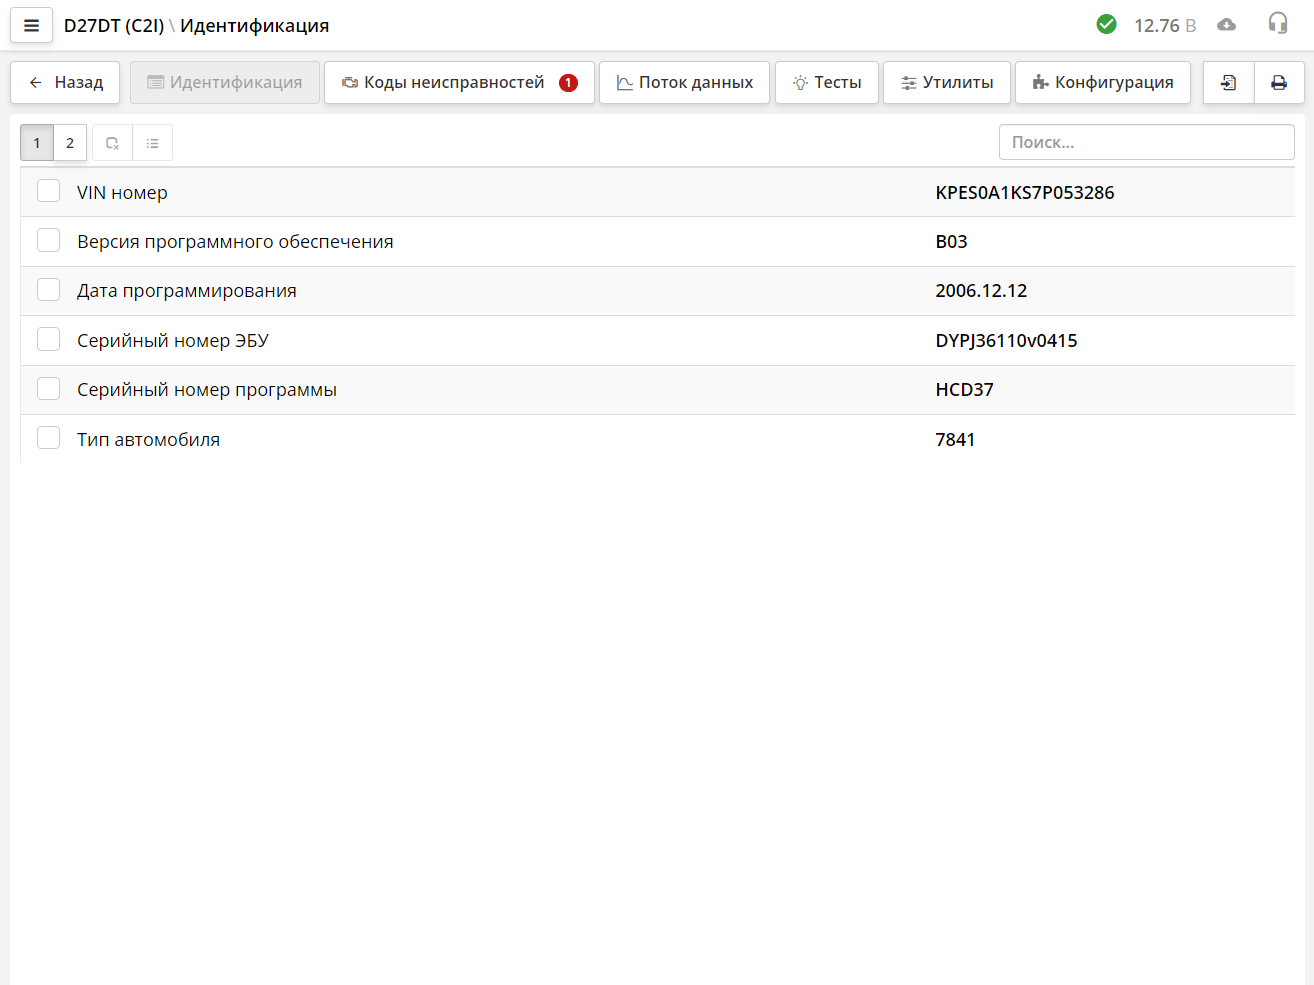
Task: Click the Поиск search field
Action: 1146,142
